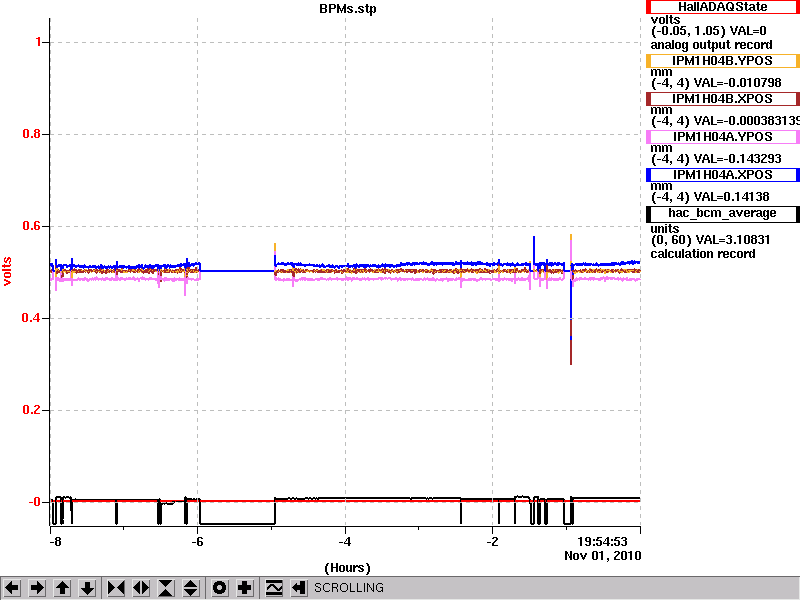The width and height of the screenshot is (800, 600).
Task: Click the calculation record text
Action: point(703,254)
